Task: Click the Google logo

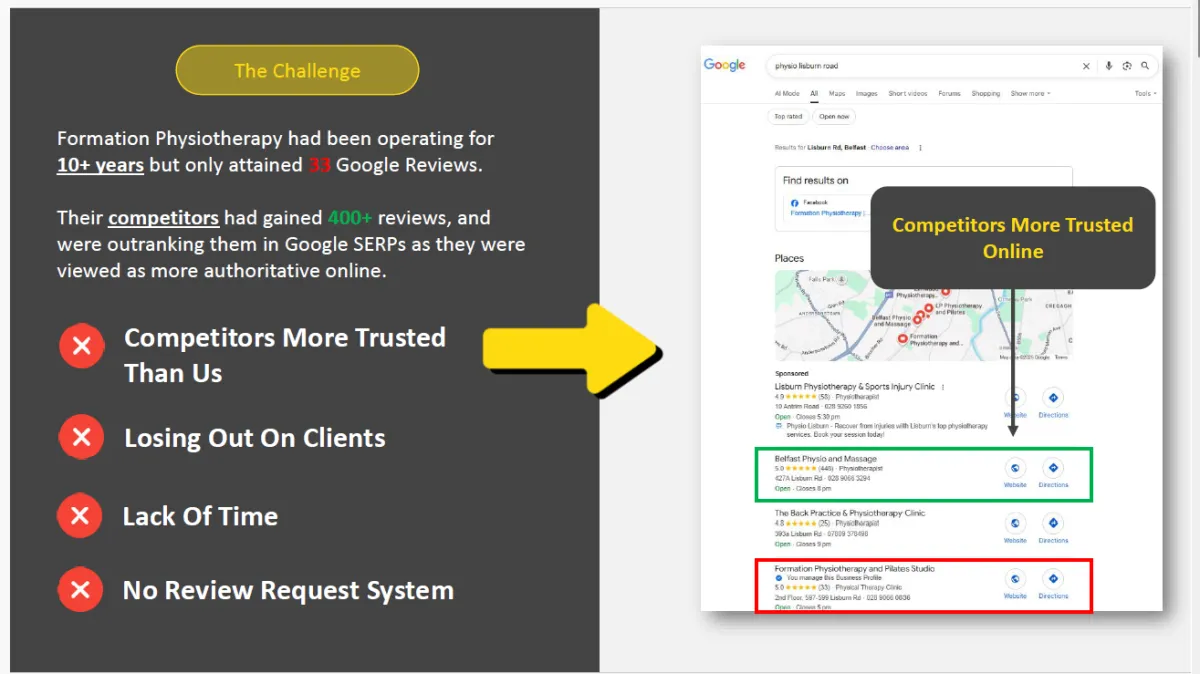Action: point(724,65)
